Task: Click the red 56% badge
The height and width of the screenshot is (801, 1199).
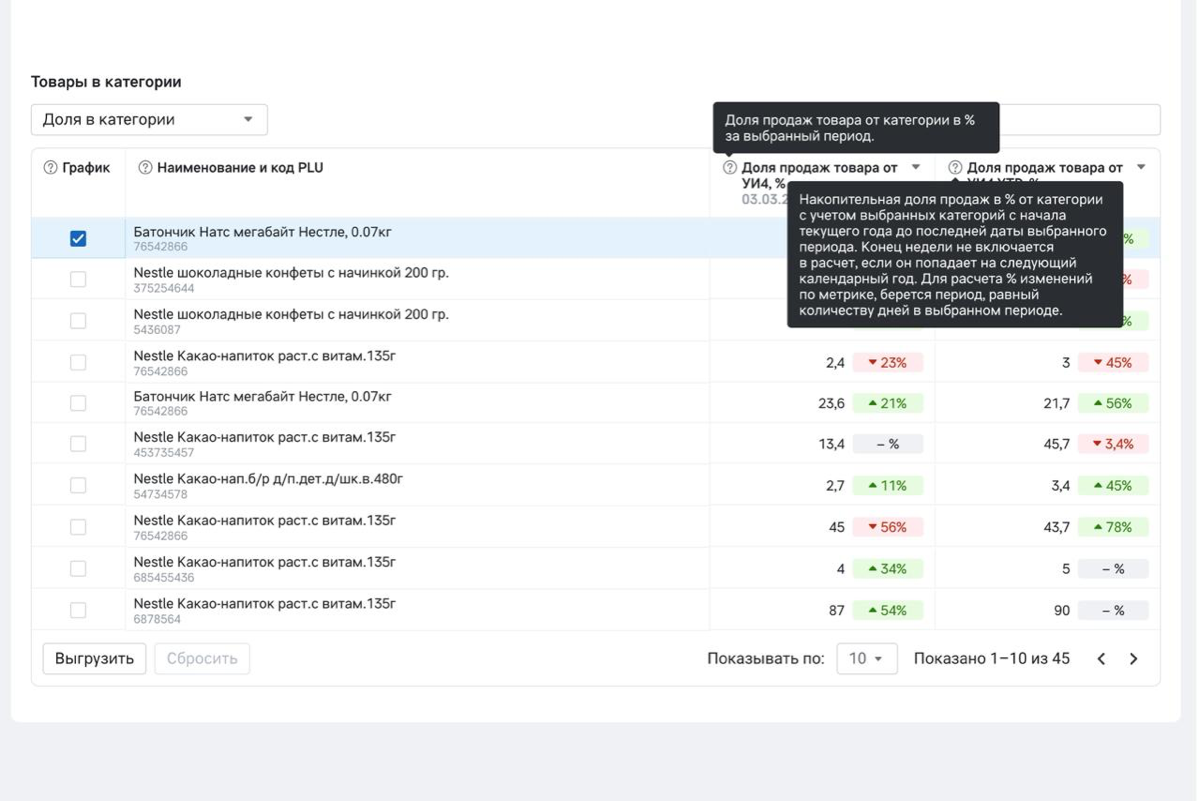Action: click(887, 527)
